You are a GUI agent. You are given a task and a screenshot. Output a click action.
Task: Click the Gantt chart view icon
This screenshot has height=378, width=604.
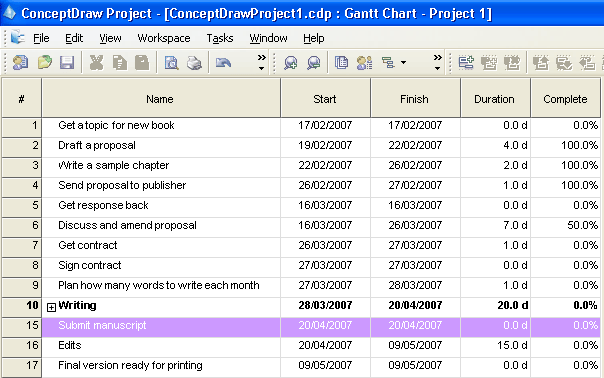[x=388, y=62]
